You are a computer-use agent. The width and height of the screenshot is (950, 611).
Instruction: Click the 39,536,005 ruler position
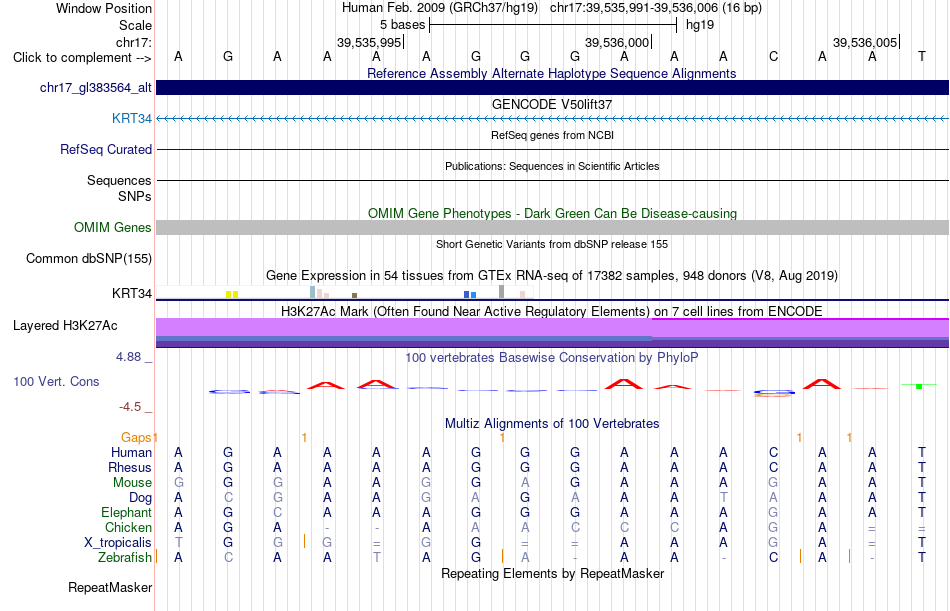click(865, 42)
